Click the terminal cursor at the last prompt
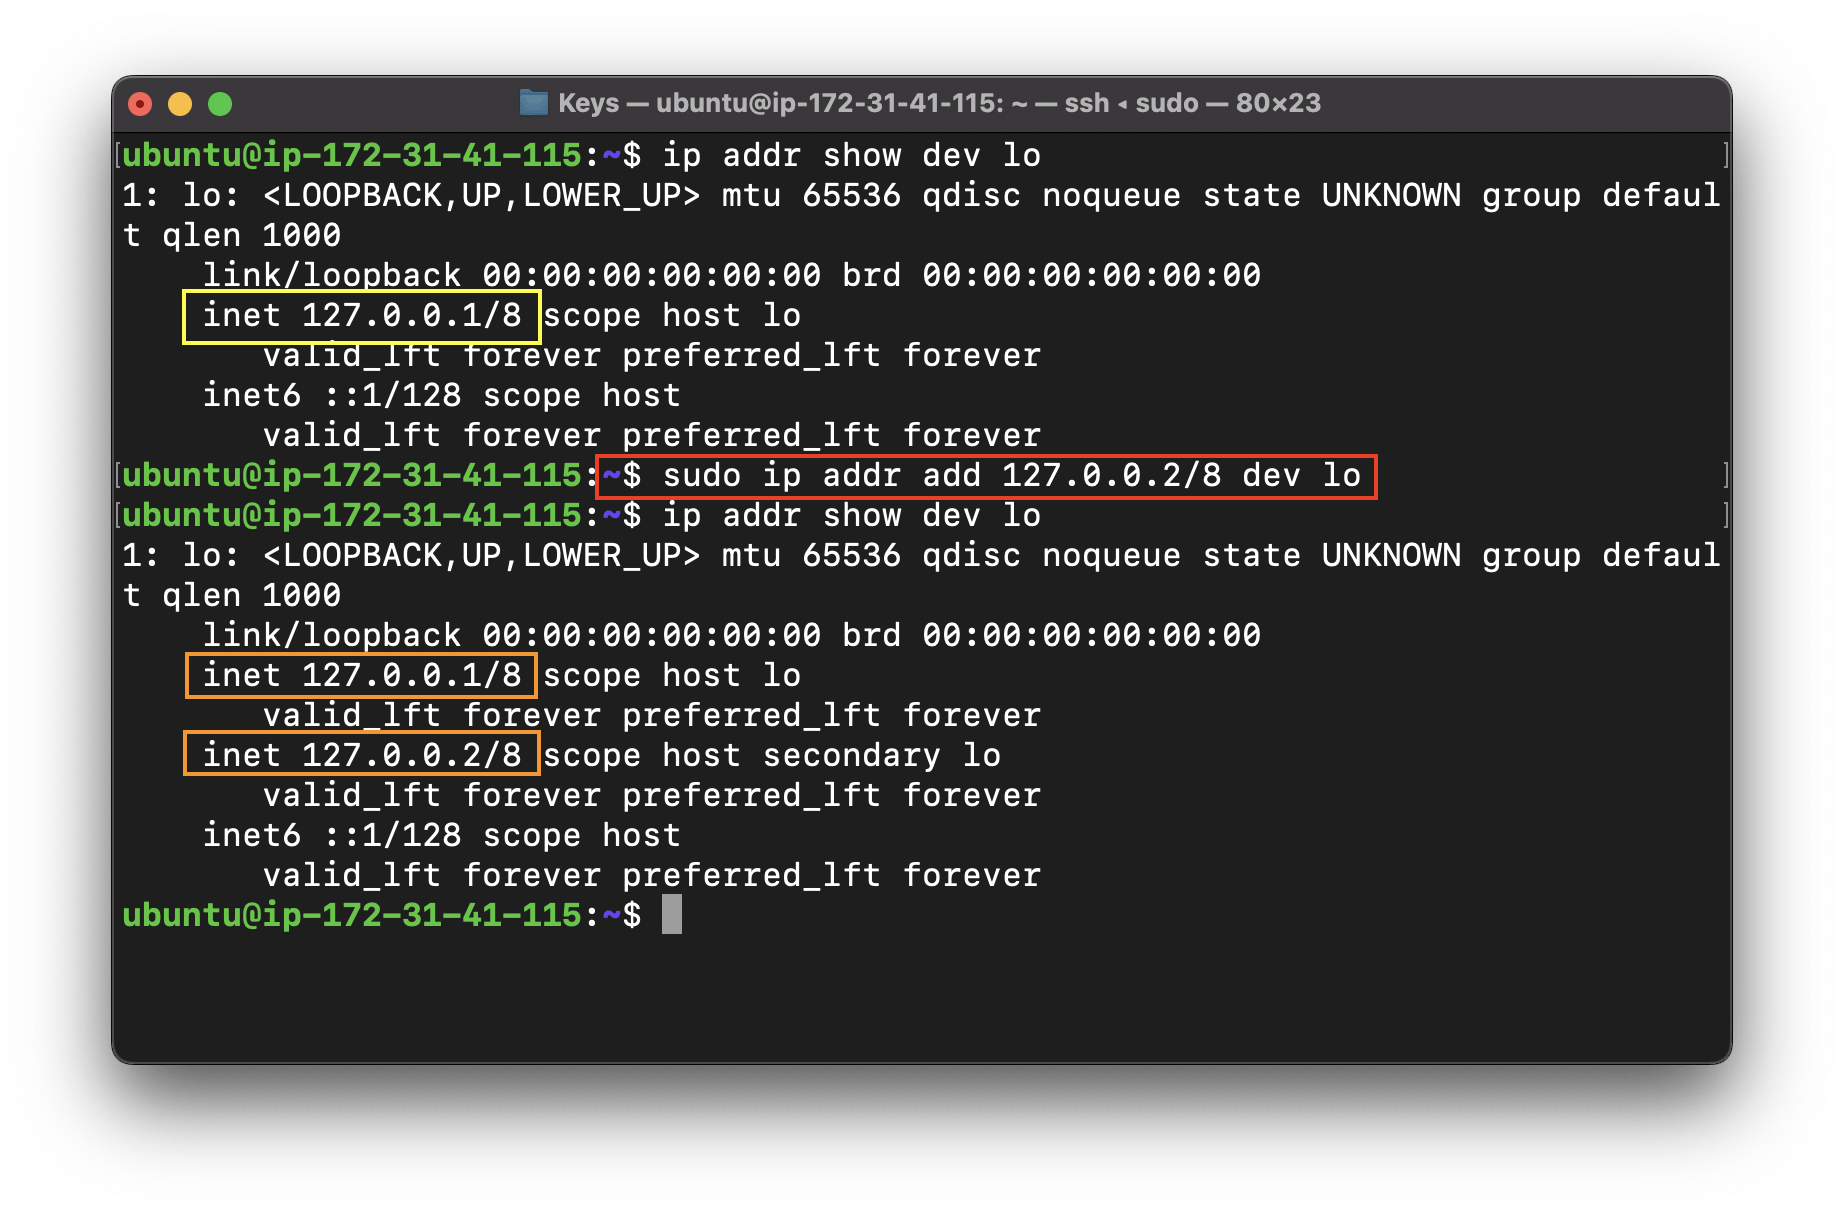The width and height of the screenshot is (1844, 1212). [672, 915]
